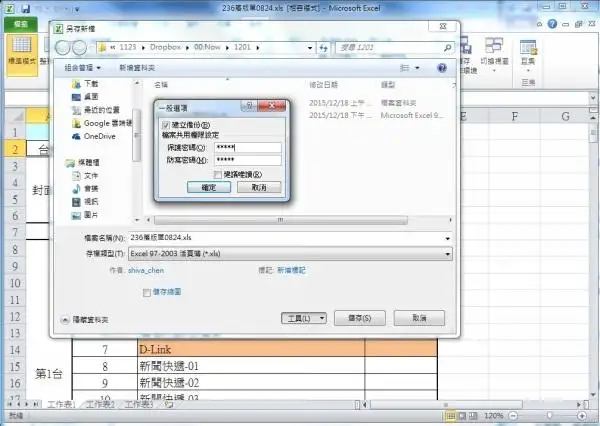600x426 pixels.
Task: Expand the path arrow after 1201 in address bar
Action: [258, 48]
